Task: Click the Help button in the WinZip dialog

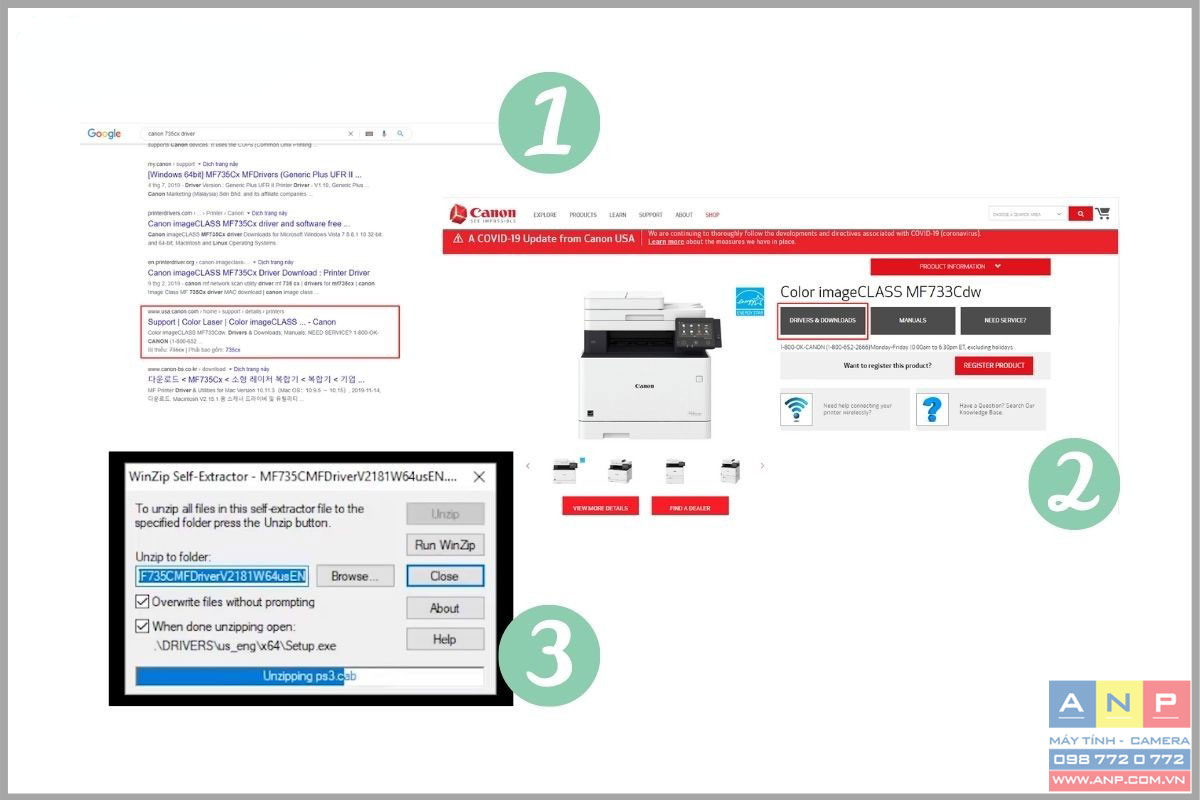Action: point(445,639)
